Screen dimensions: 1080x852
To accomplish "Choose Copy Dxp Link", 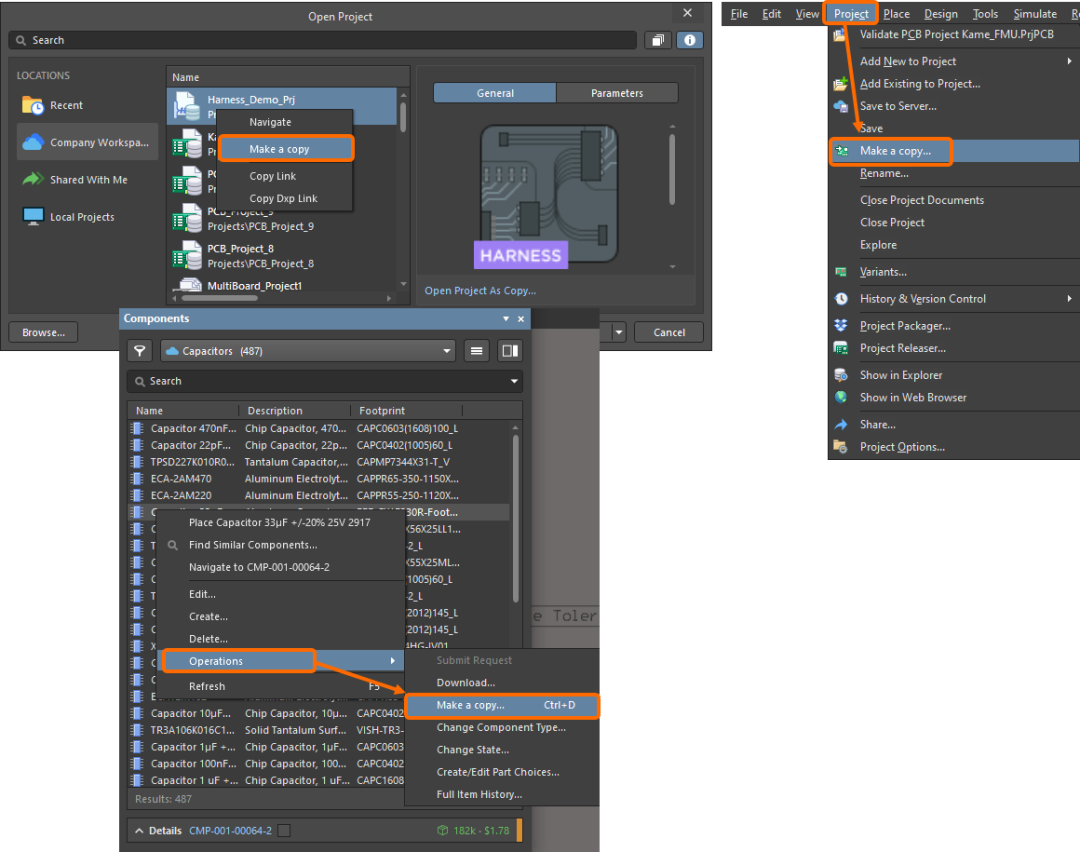I will tap(283, 198).
